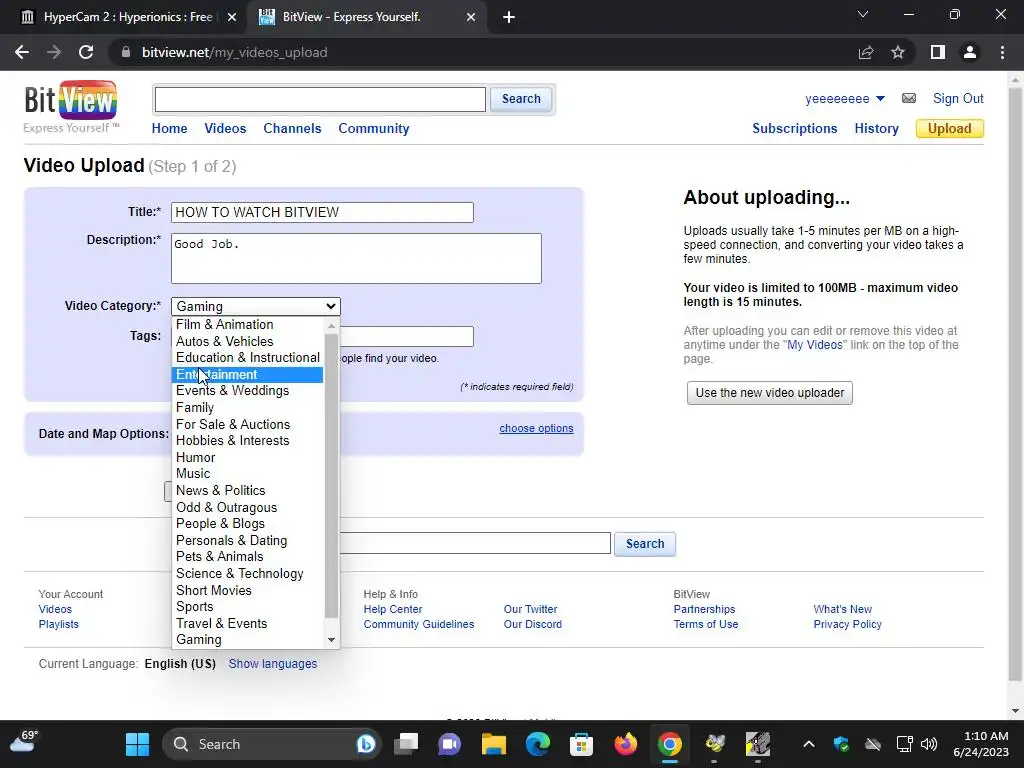The image size is (1024, 768).
Task: Choose Autos & Vehicles from the list
Action: click(248, 342)
